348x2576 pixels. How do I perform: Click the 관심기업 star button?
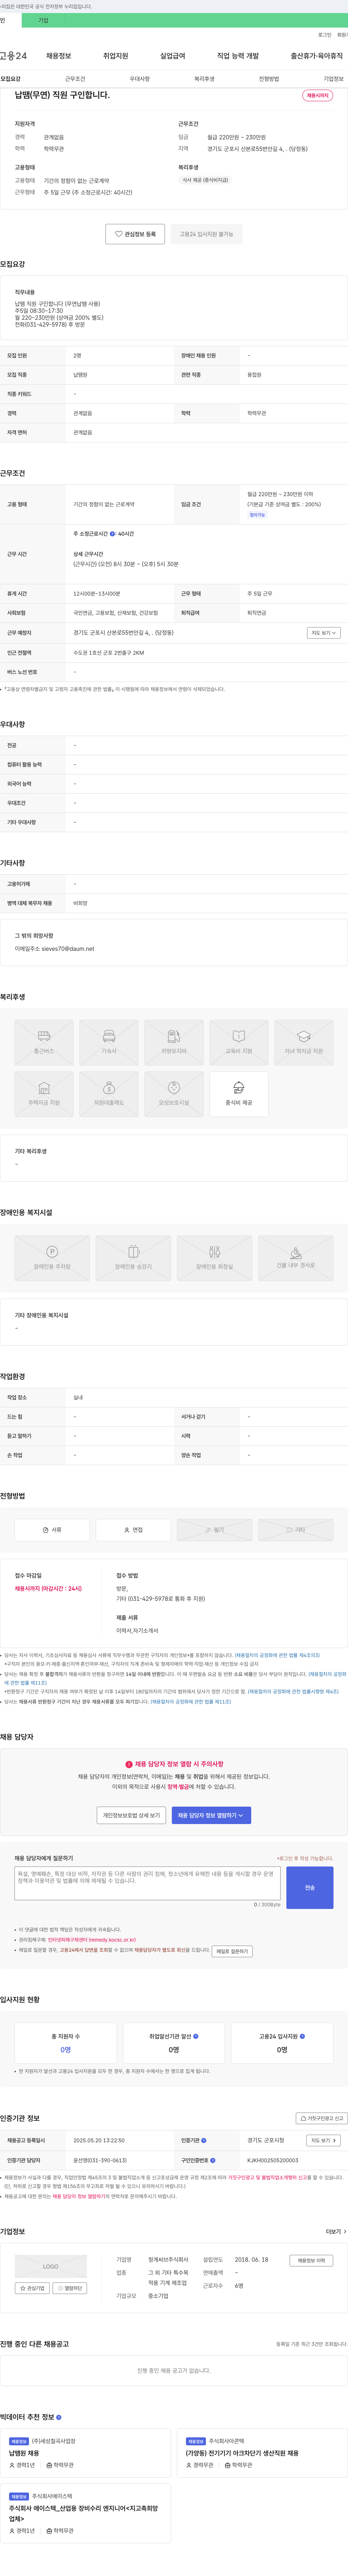pos(32,2288)
